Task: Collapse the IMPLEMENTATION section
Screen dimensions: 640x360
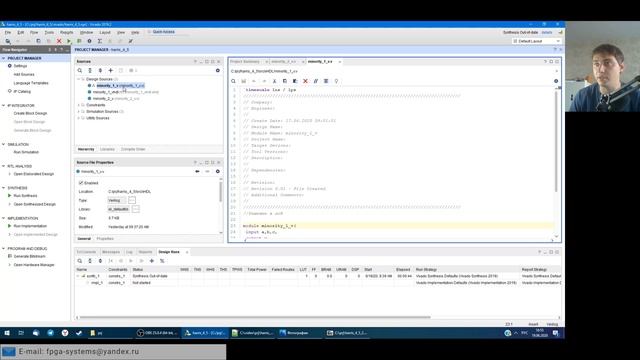Action: (x=4, y=218)
